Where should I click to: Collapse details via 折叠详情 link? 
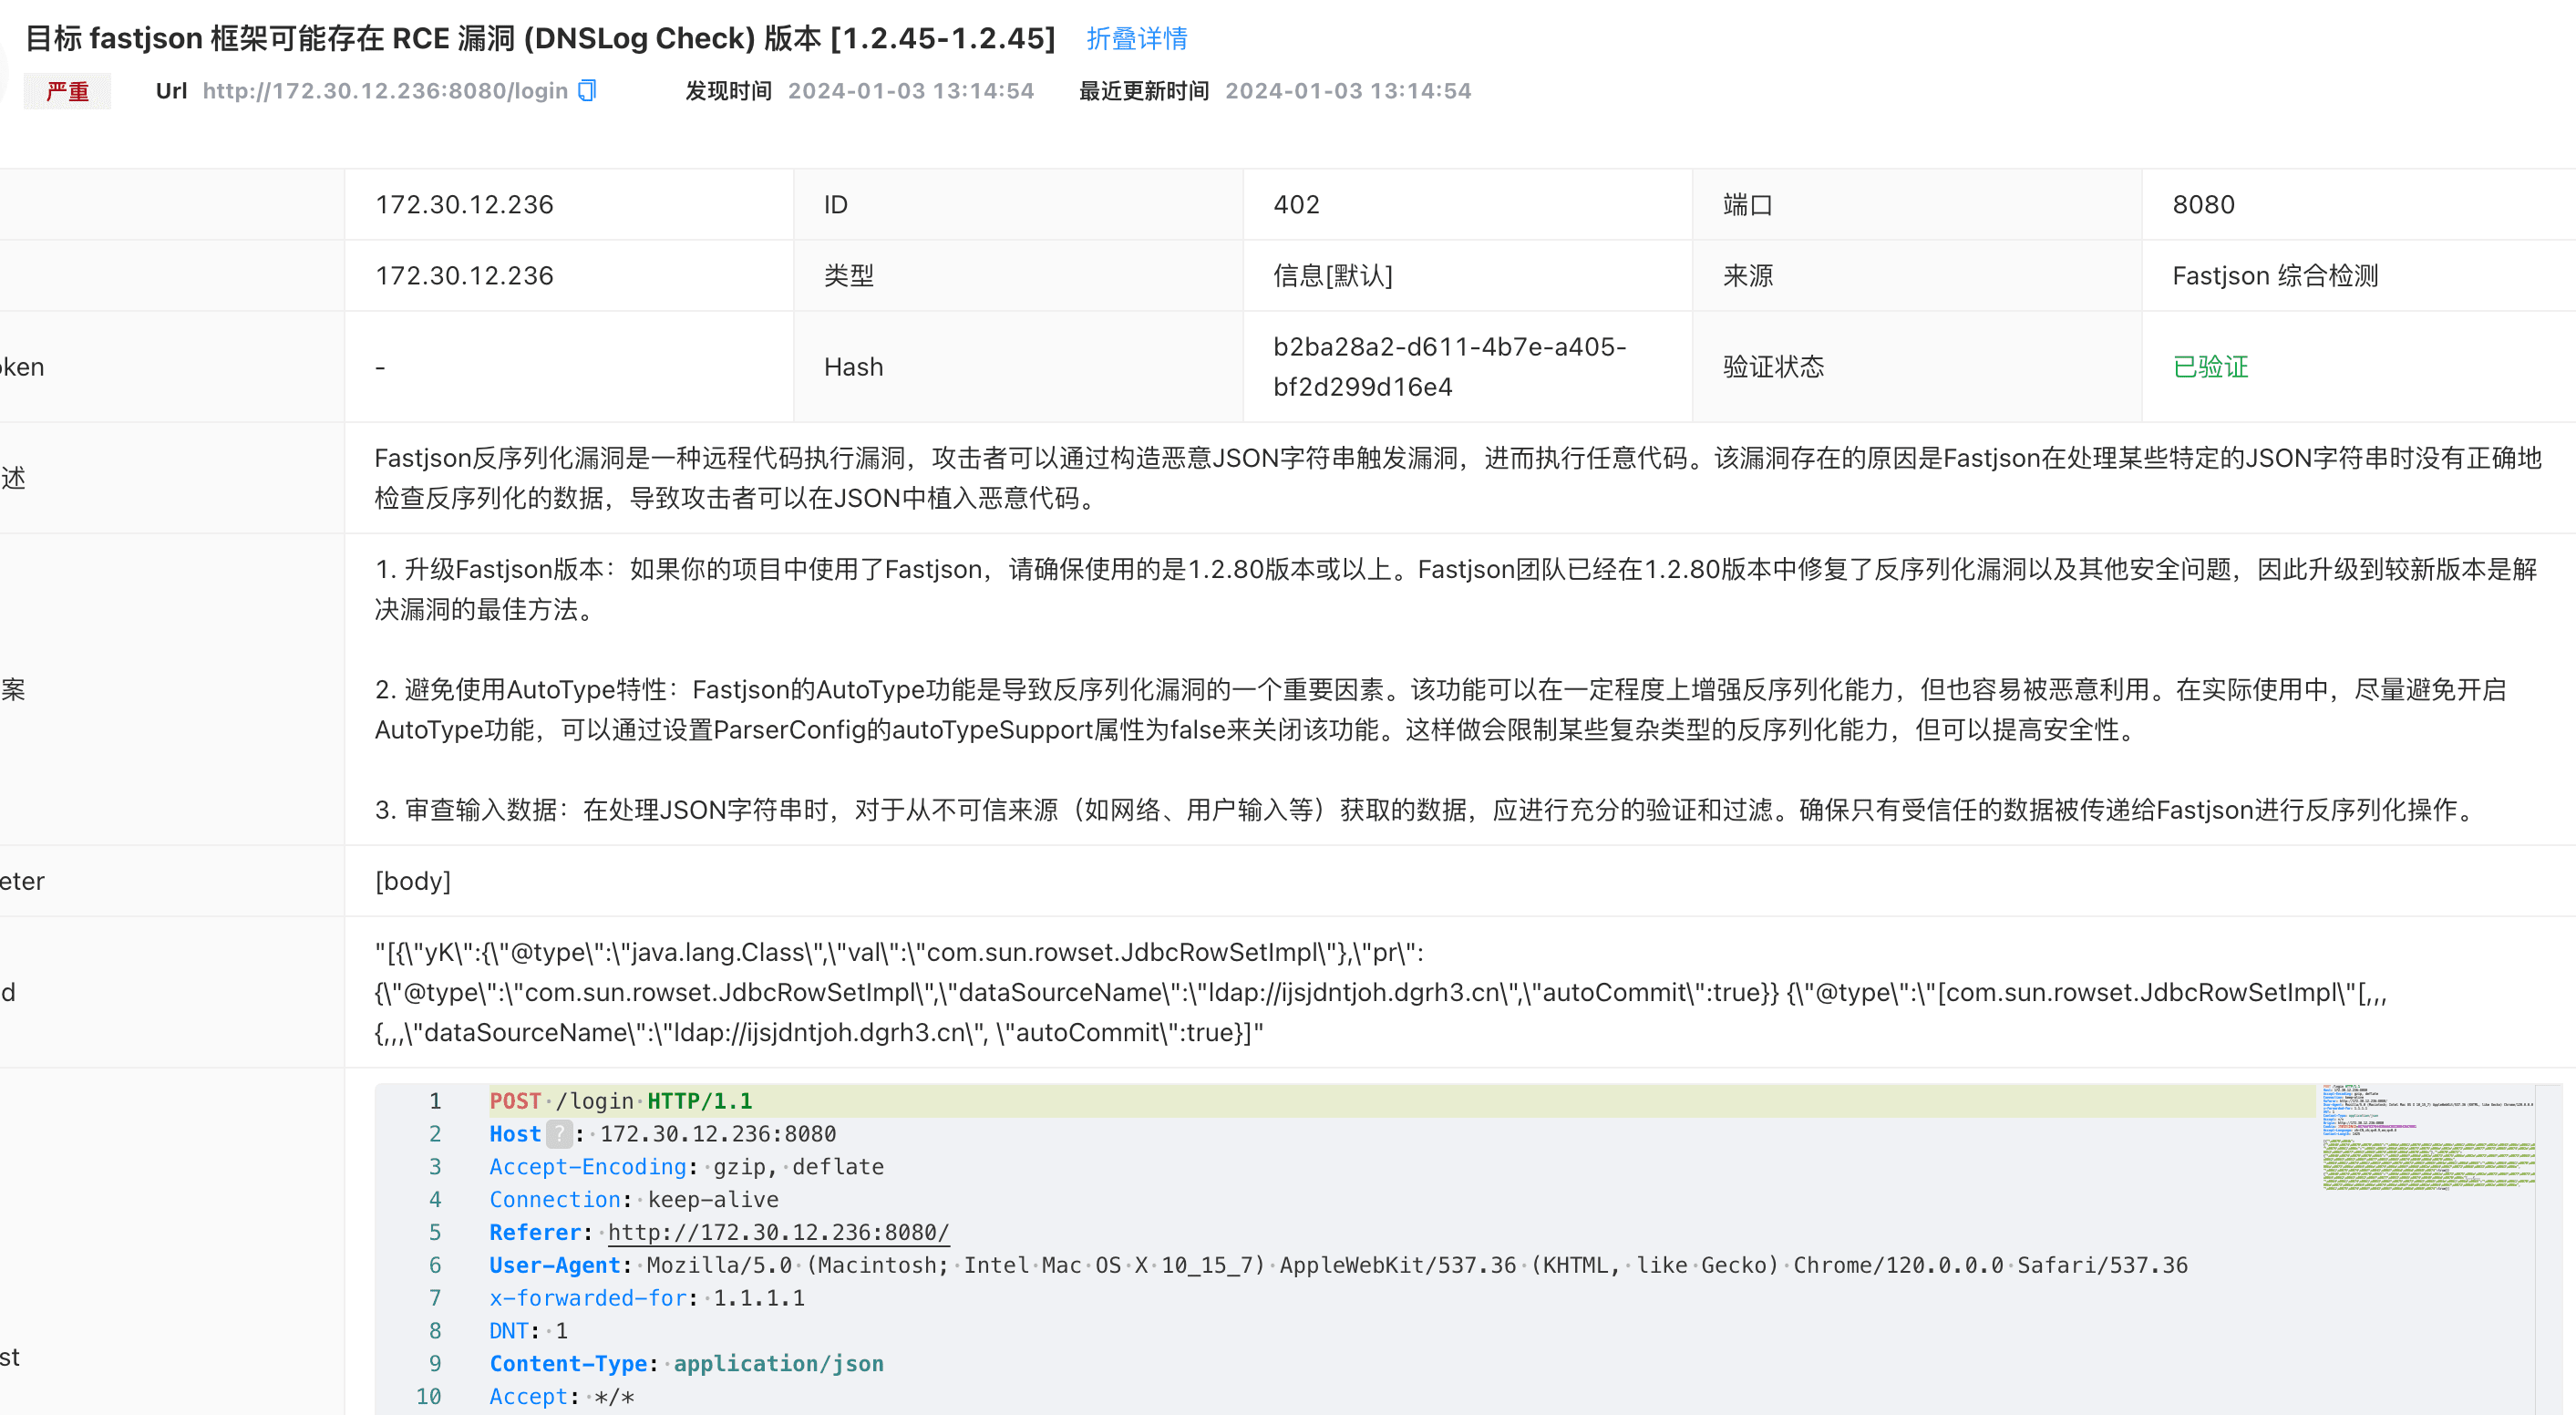click(x=1137, y=39)
